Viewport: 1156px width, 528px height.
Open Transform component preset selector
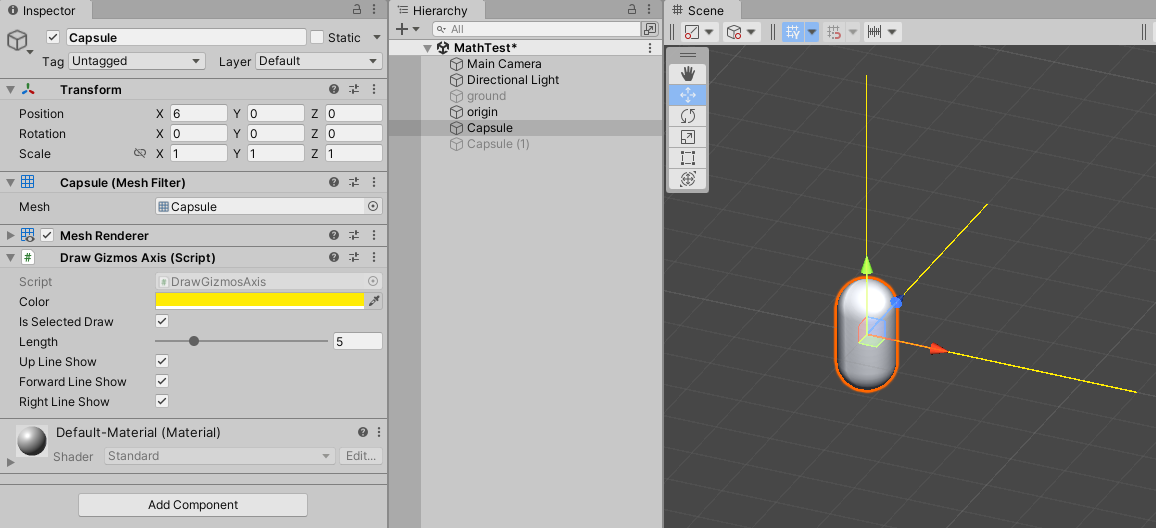coord(354,89)
